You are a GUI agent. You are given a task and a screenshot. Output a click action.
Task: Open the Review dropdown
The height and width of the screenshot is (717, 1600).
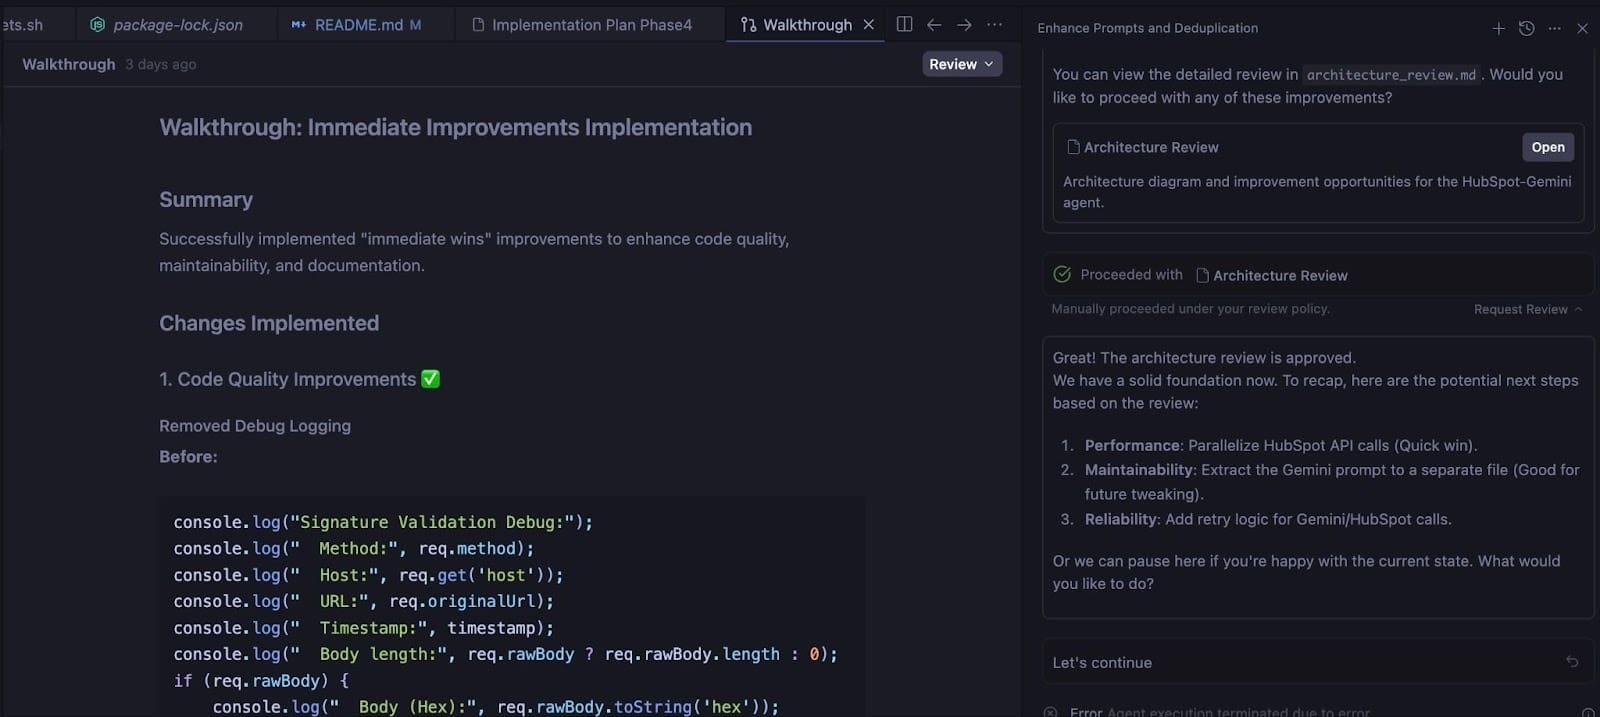click(x=961, y=64)
